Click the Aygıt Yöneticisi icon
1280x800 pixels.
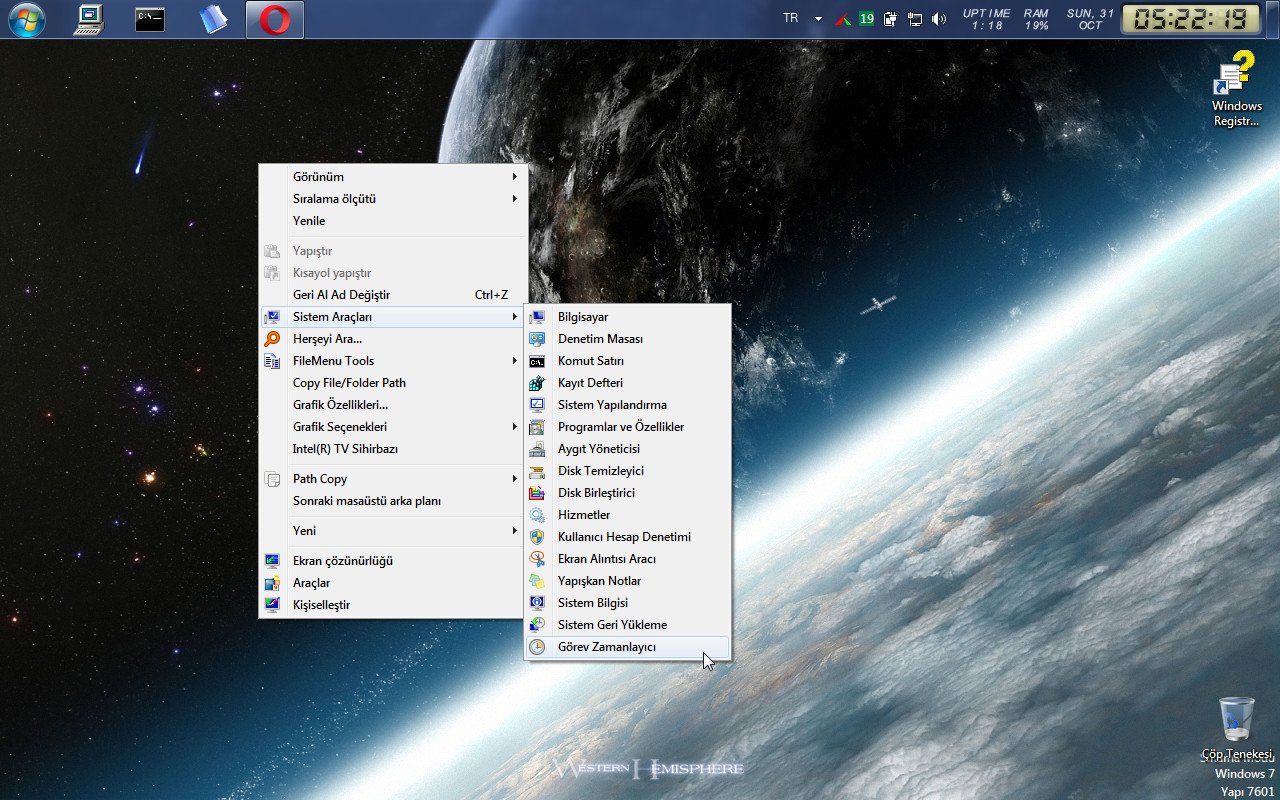537,449
